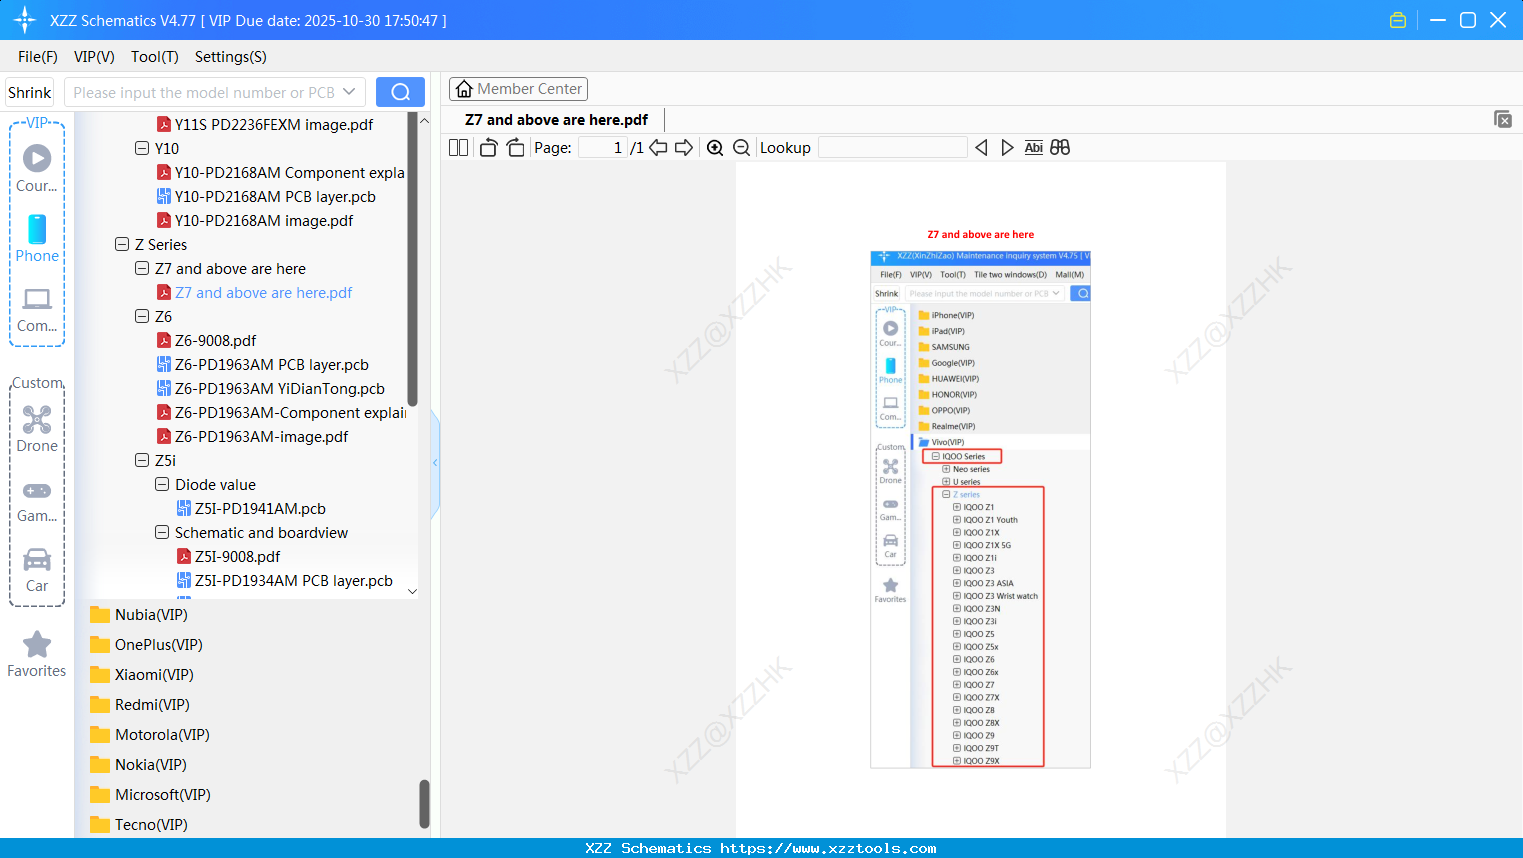Collapse the left panel with the splitter handle
This screenshot has width=1523, height=858.
(435, 463)
